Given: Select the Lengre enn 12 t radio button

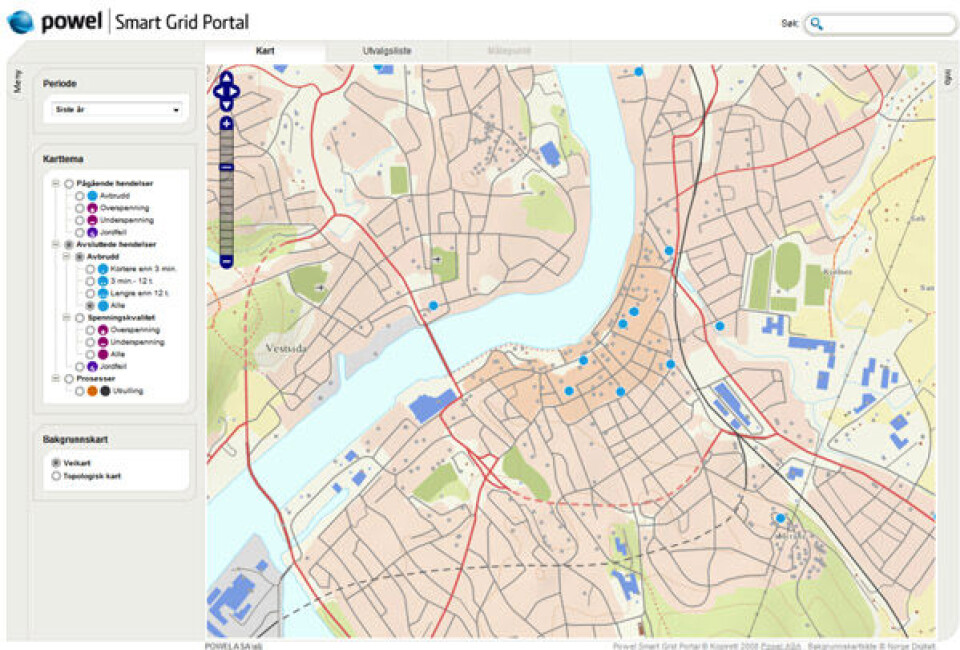Looking at the screenshot, I should point(90,293).
